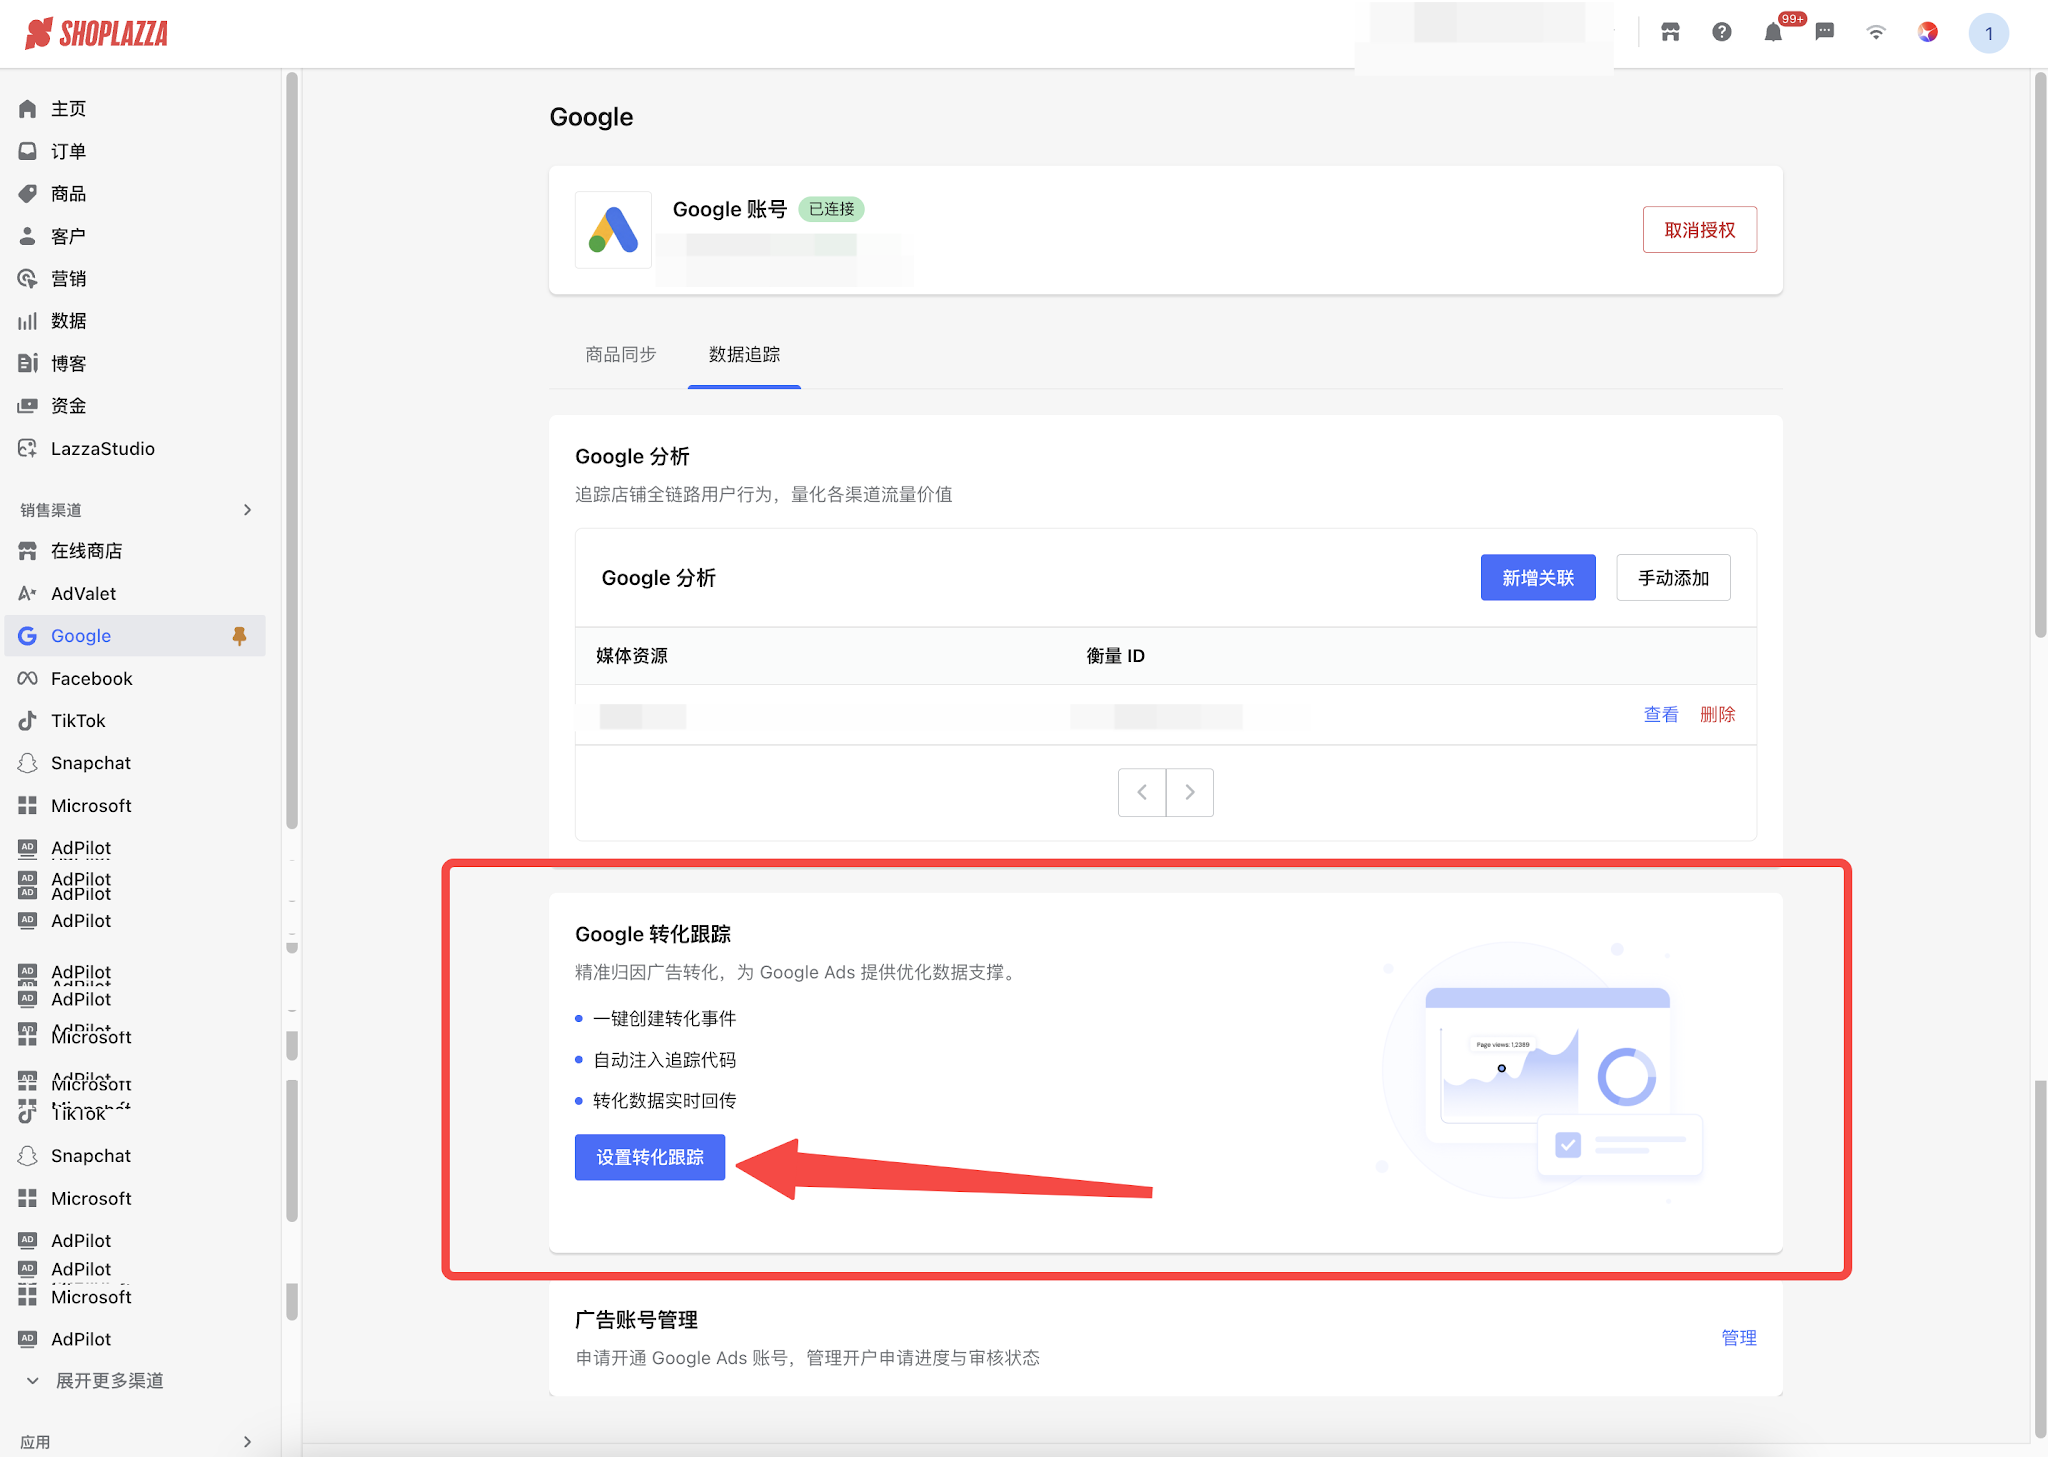
Task: Click the red 删除 link in table row
Action: click(1717, 714)
